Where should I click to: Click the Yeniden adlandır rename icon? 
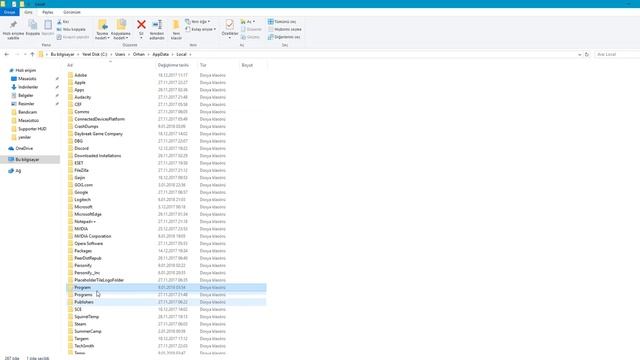click(157, 24)
